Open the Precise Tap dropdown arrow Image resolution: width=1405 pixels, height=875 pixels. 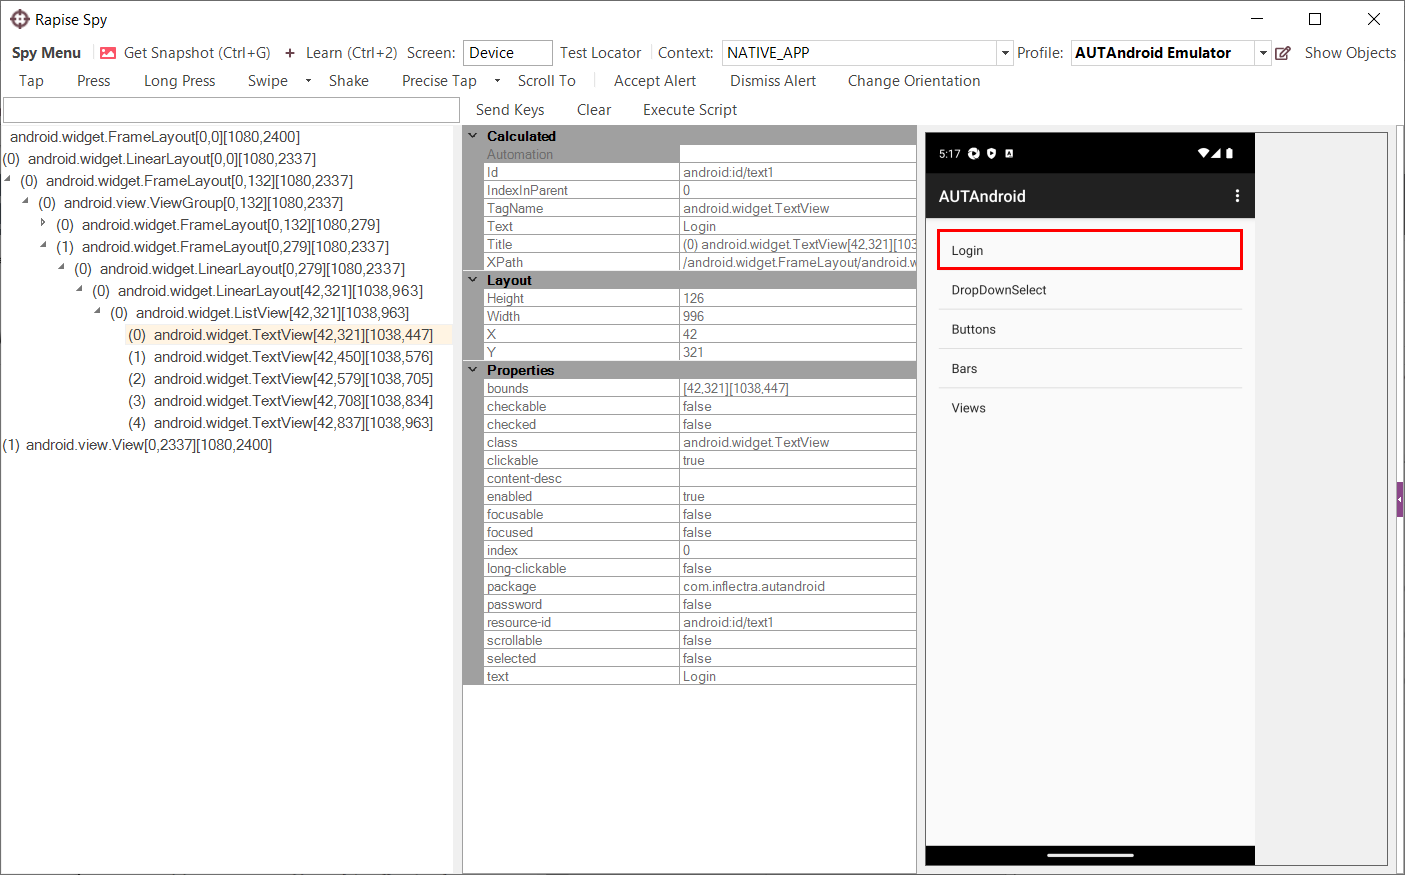[497, 81]
